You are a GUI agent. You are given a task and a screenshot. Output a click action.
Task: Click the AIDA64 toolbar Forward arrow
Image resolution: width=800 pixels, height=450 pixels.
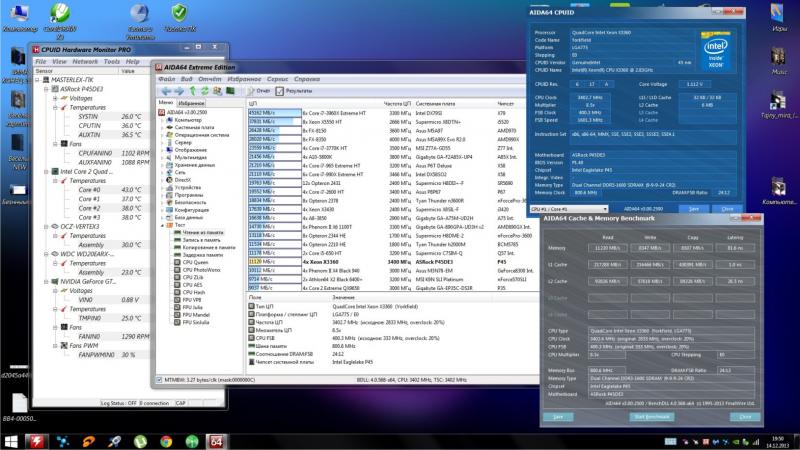(179, 91)
